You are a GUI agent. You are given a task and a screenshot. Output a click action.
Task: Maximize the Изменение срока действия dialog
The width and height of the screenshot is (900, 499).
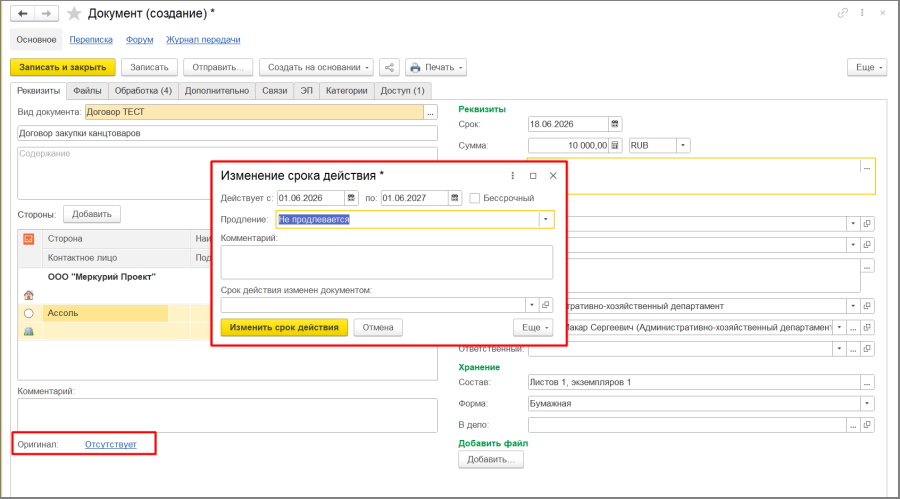pos(533,176)
